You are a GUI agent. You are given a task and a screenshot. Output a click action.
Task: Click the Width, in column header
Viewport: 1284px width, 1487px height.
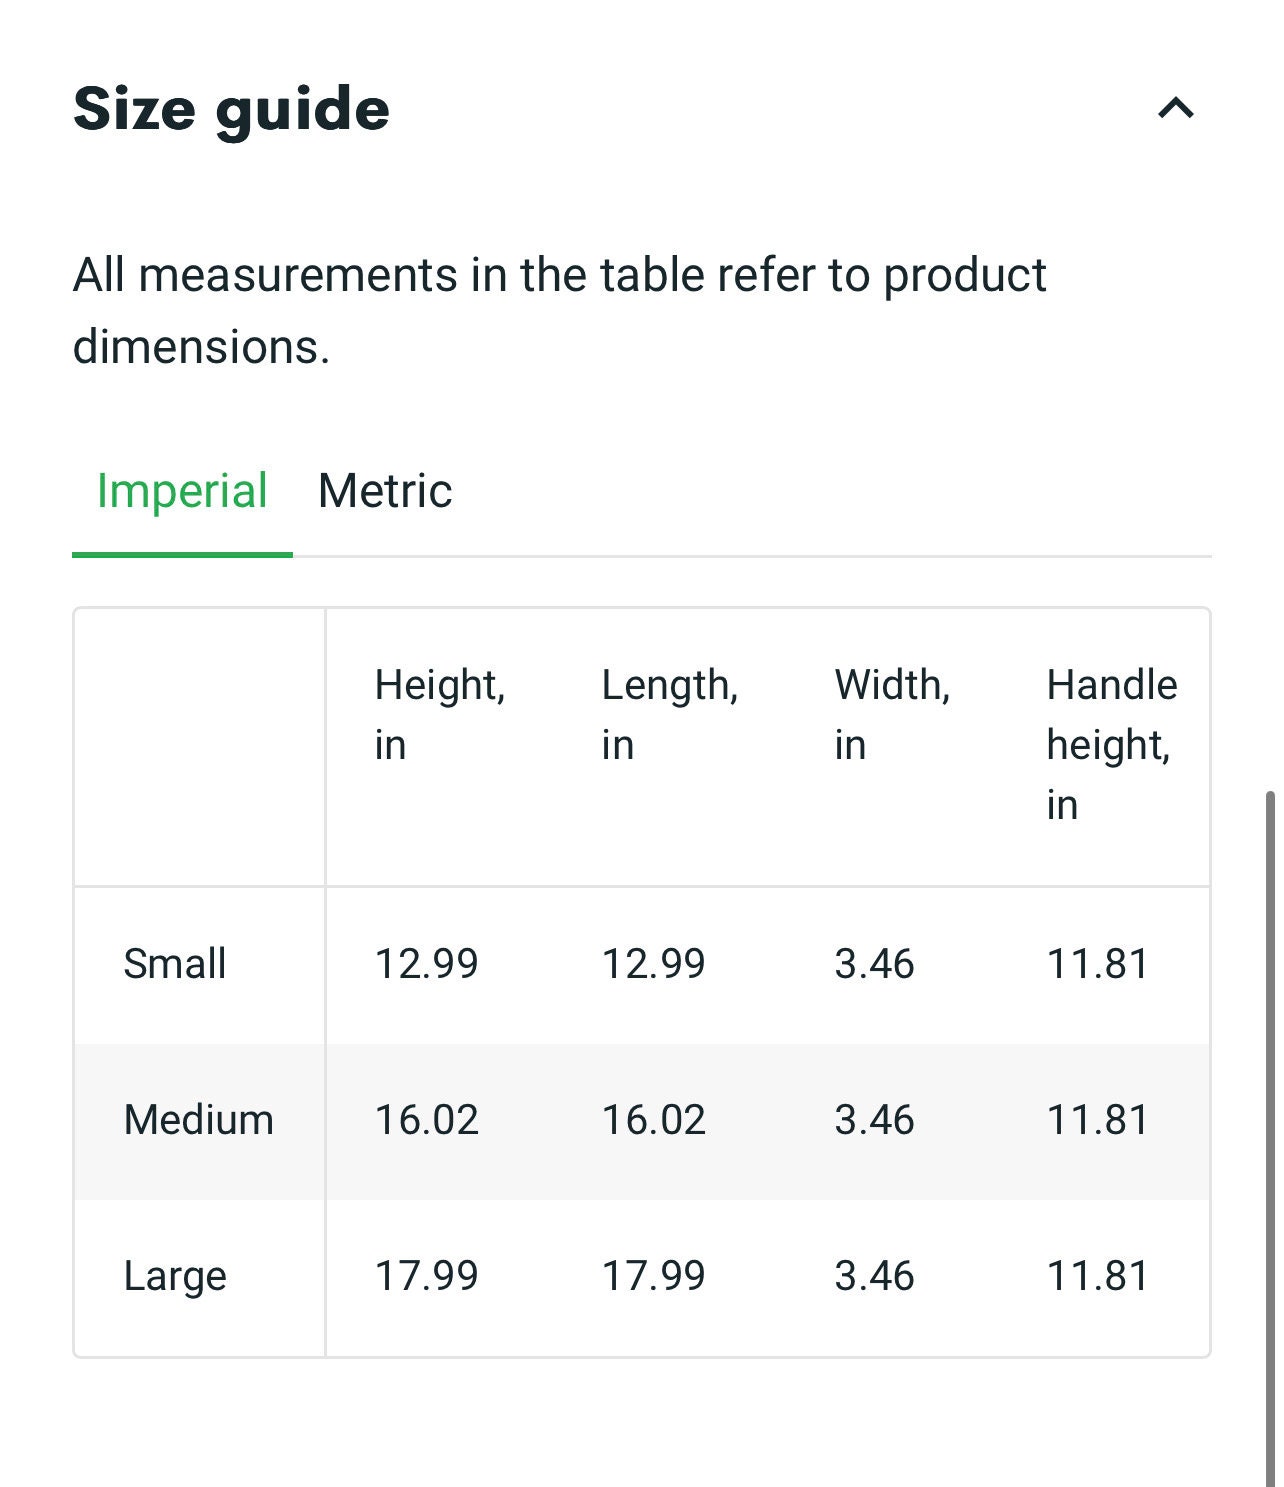(892, 715)
